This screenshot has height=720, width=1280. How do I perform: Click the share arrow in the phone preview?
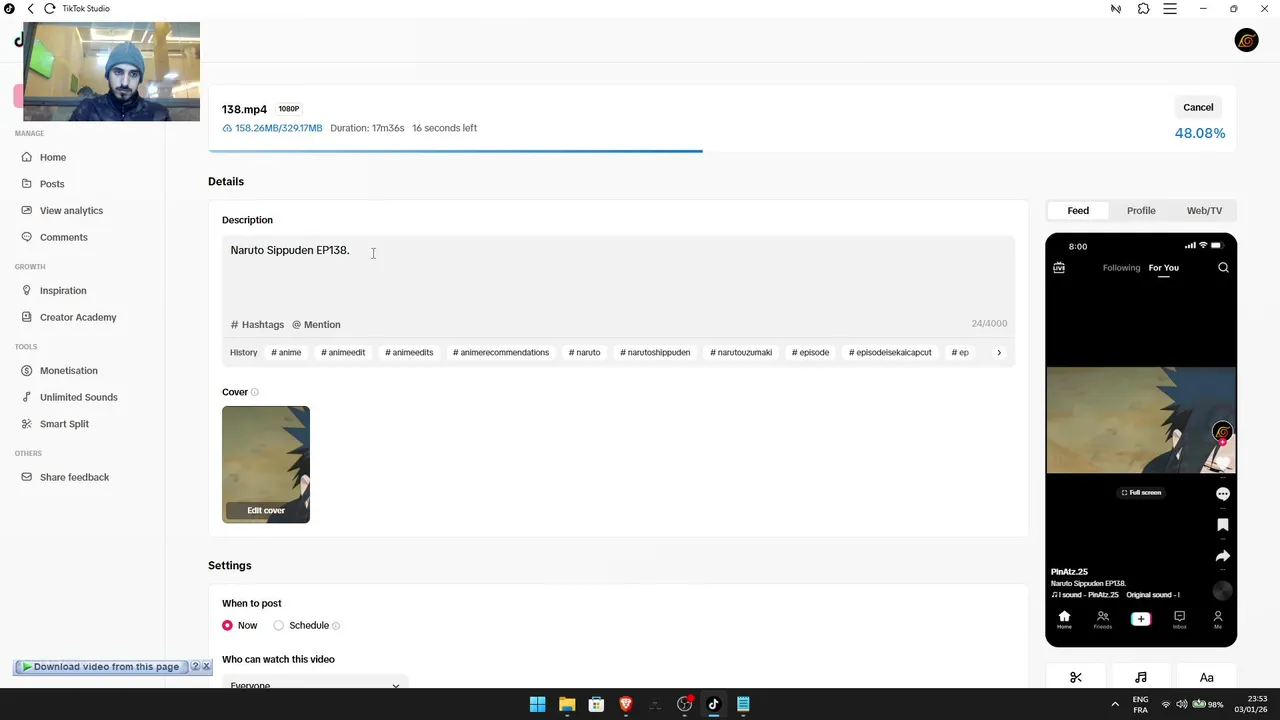pyautogui.click(x=1222, y=556)
